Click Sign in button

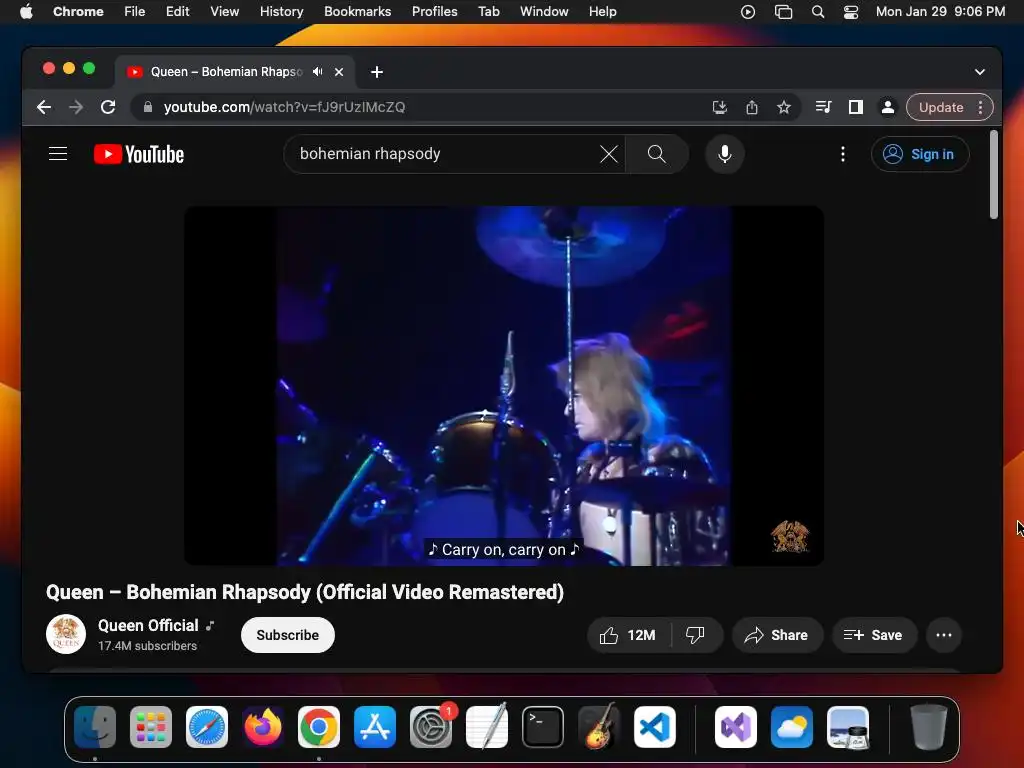pos(920,154)
